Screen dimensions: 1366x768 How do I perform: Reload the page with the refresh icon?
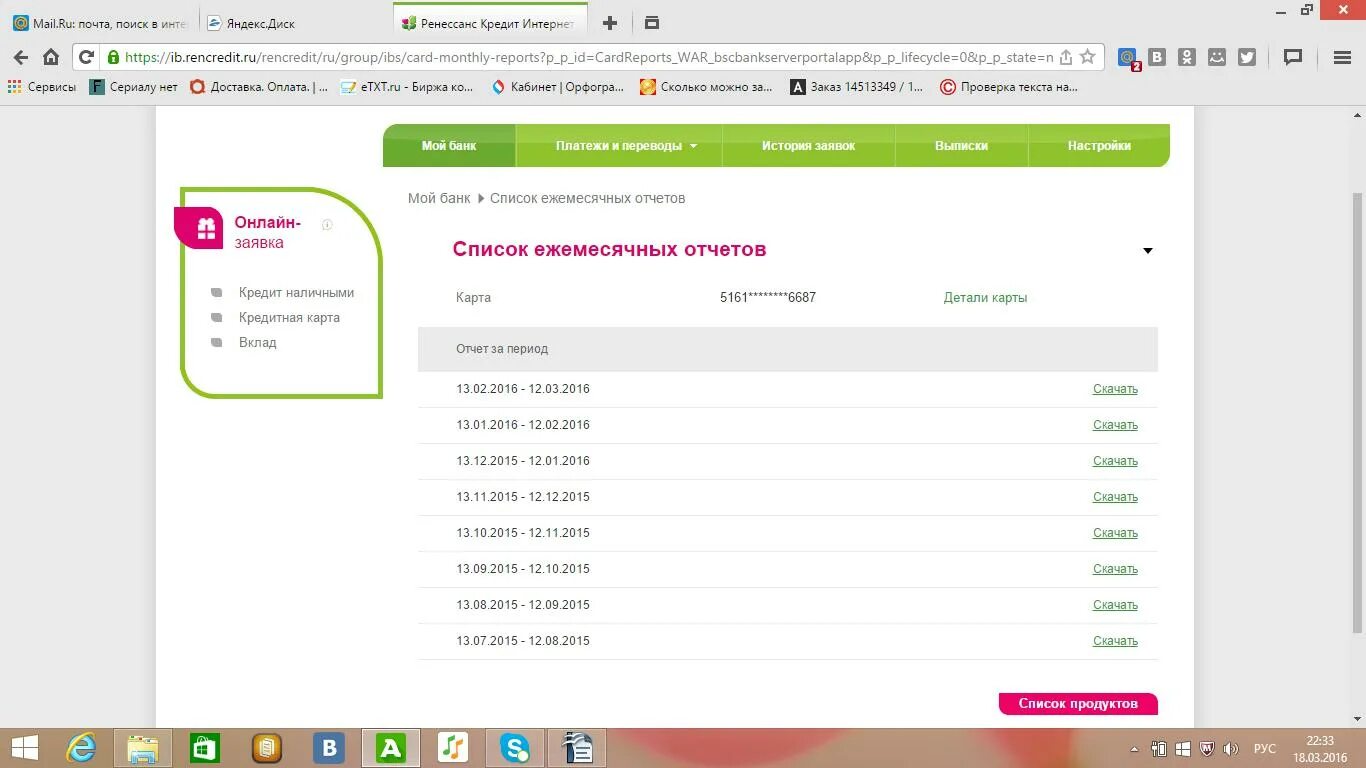click(x=86, y=57)
